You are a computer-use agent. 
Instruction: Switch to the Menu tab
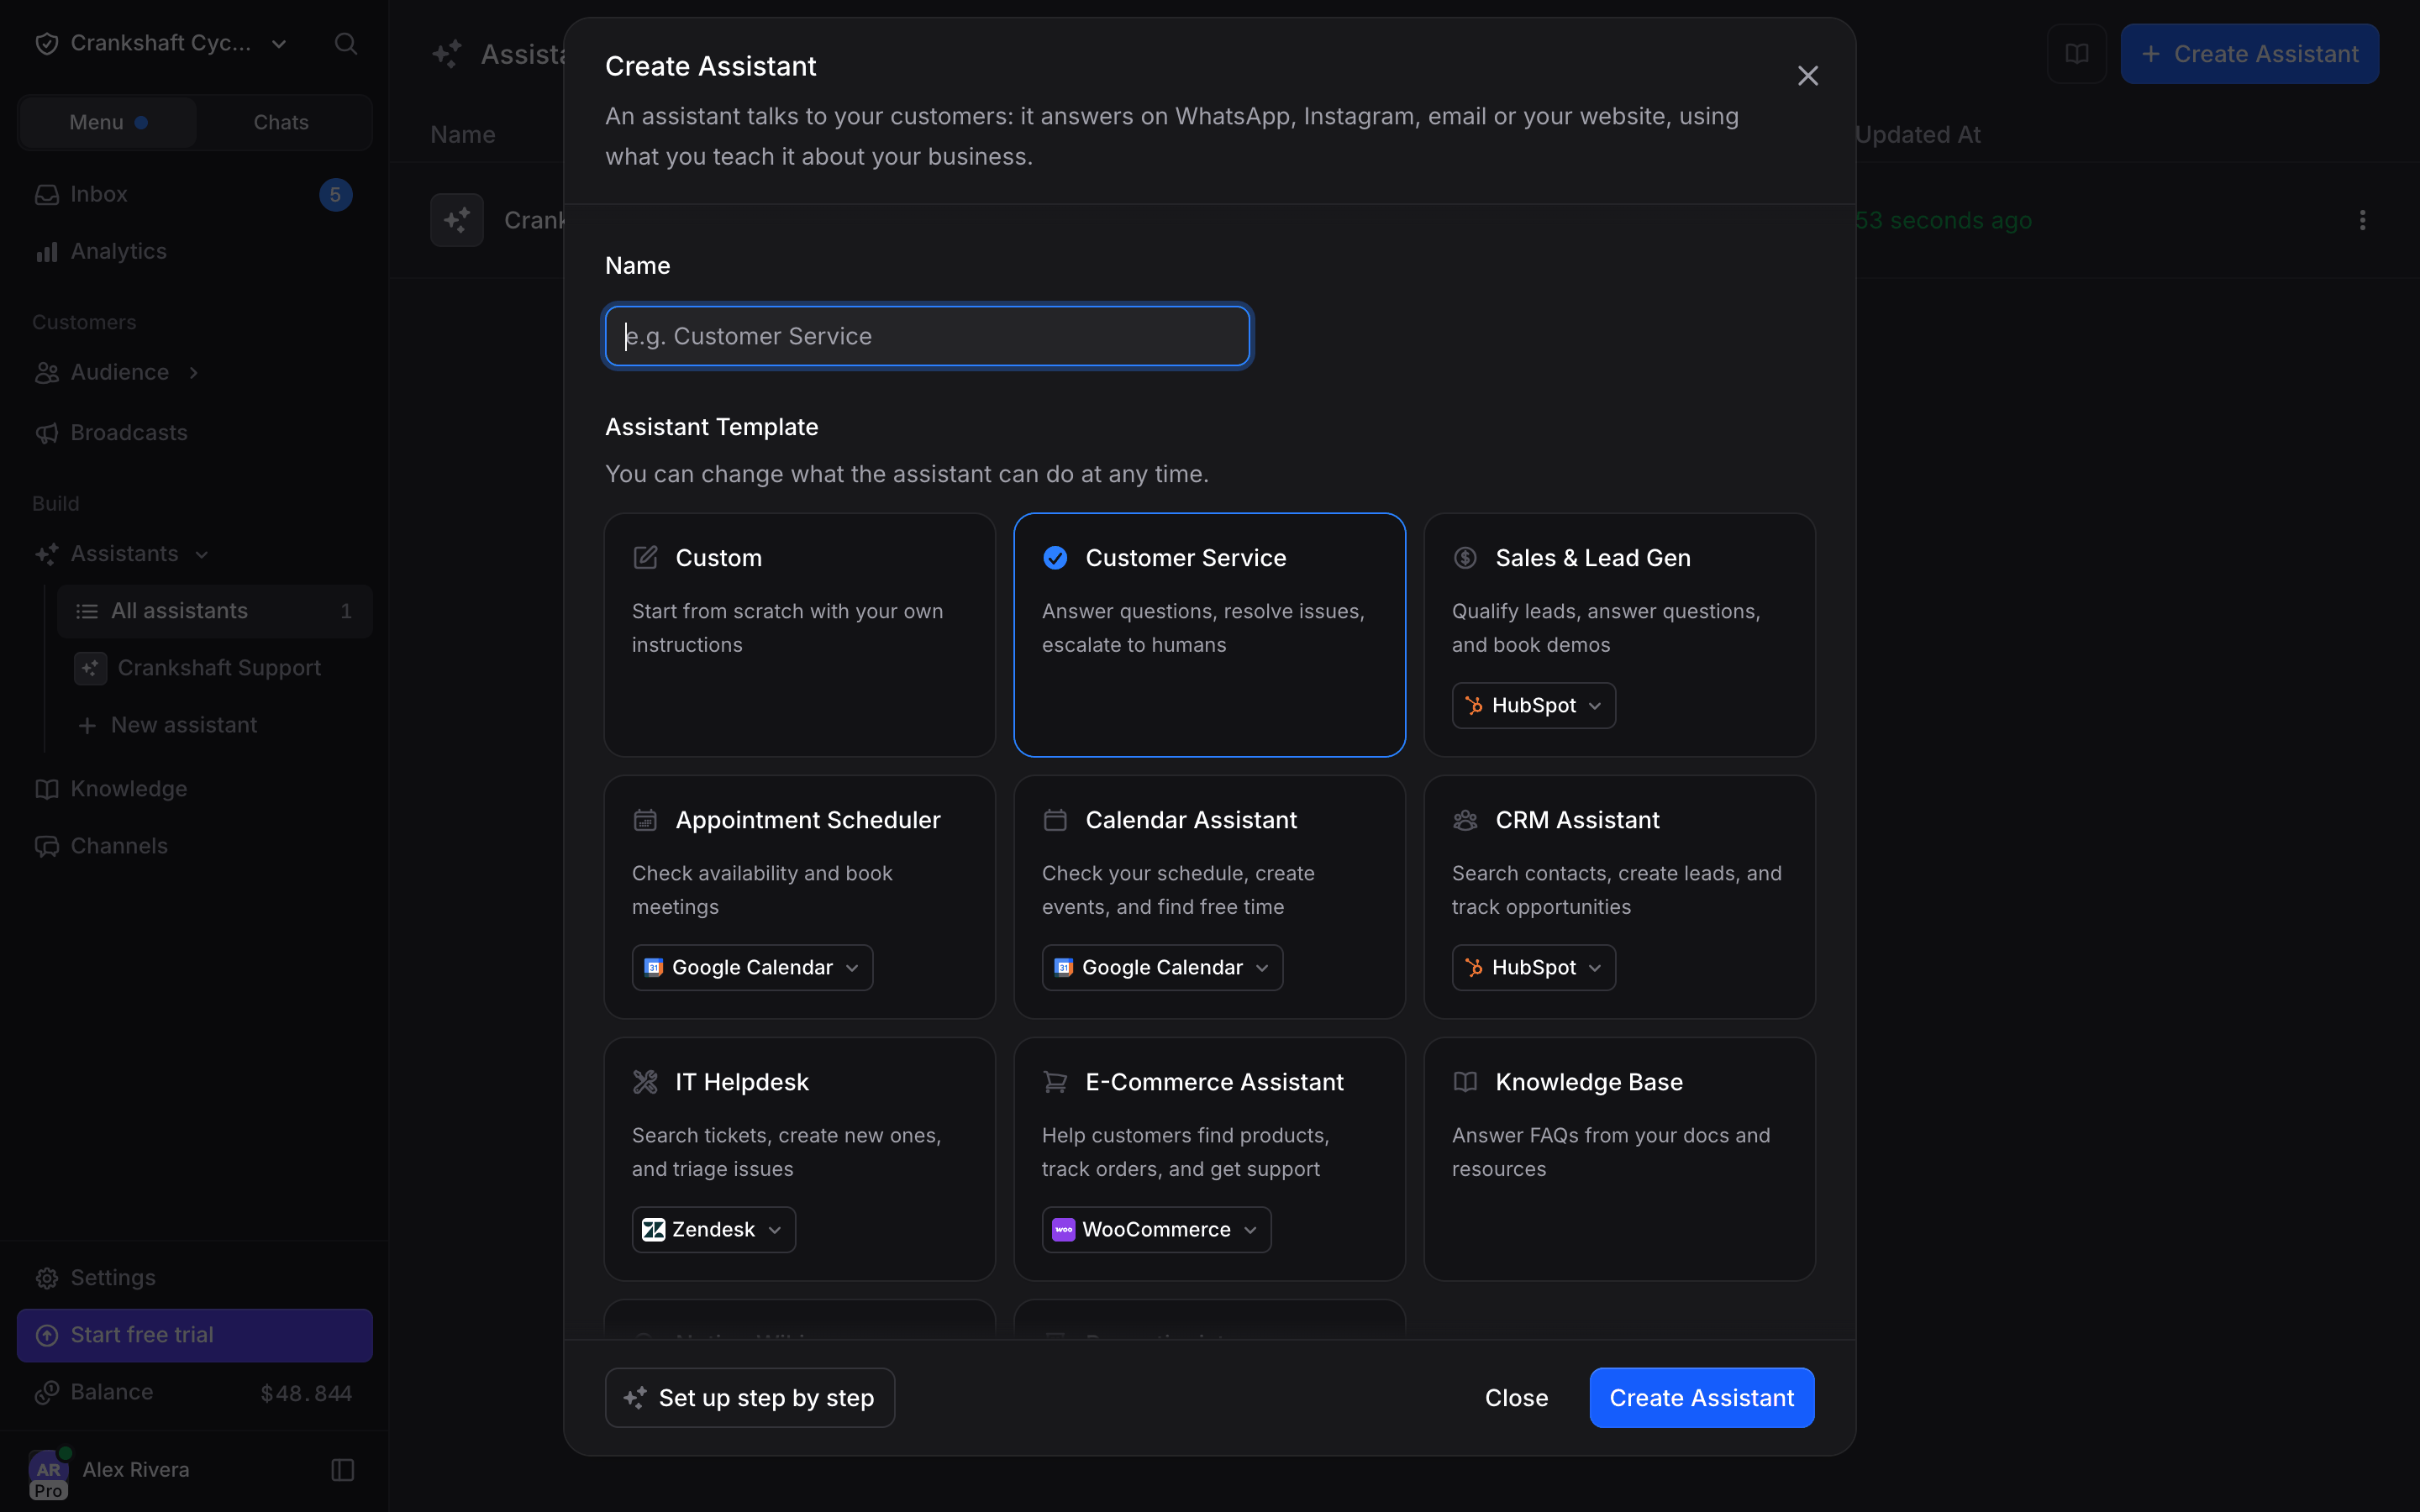click(x=108, y=122)
